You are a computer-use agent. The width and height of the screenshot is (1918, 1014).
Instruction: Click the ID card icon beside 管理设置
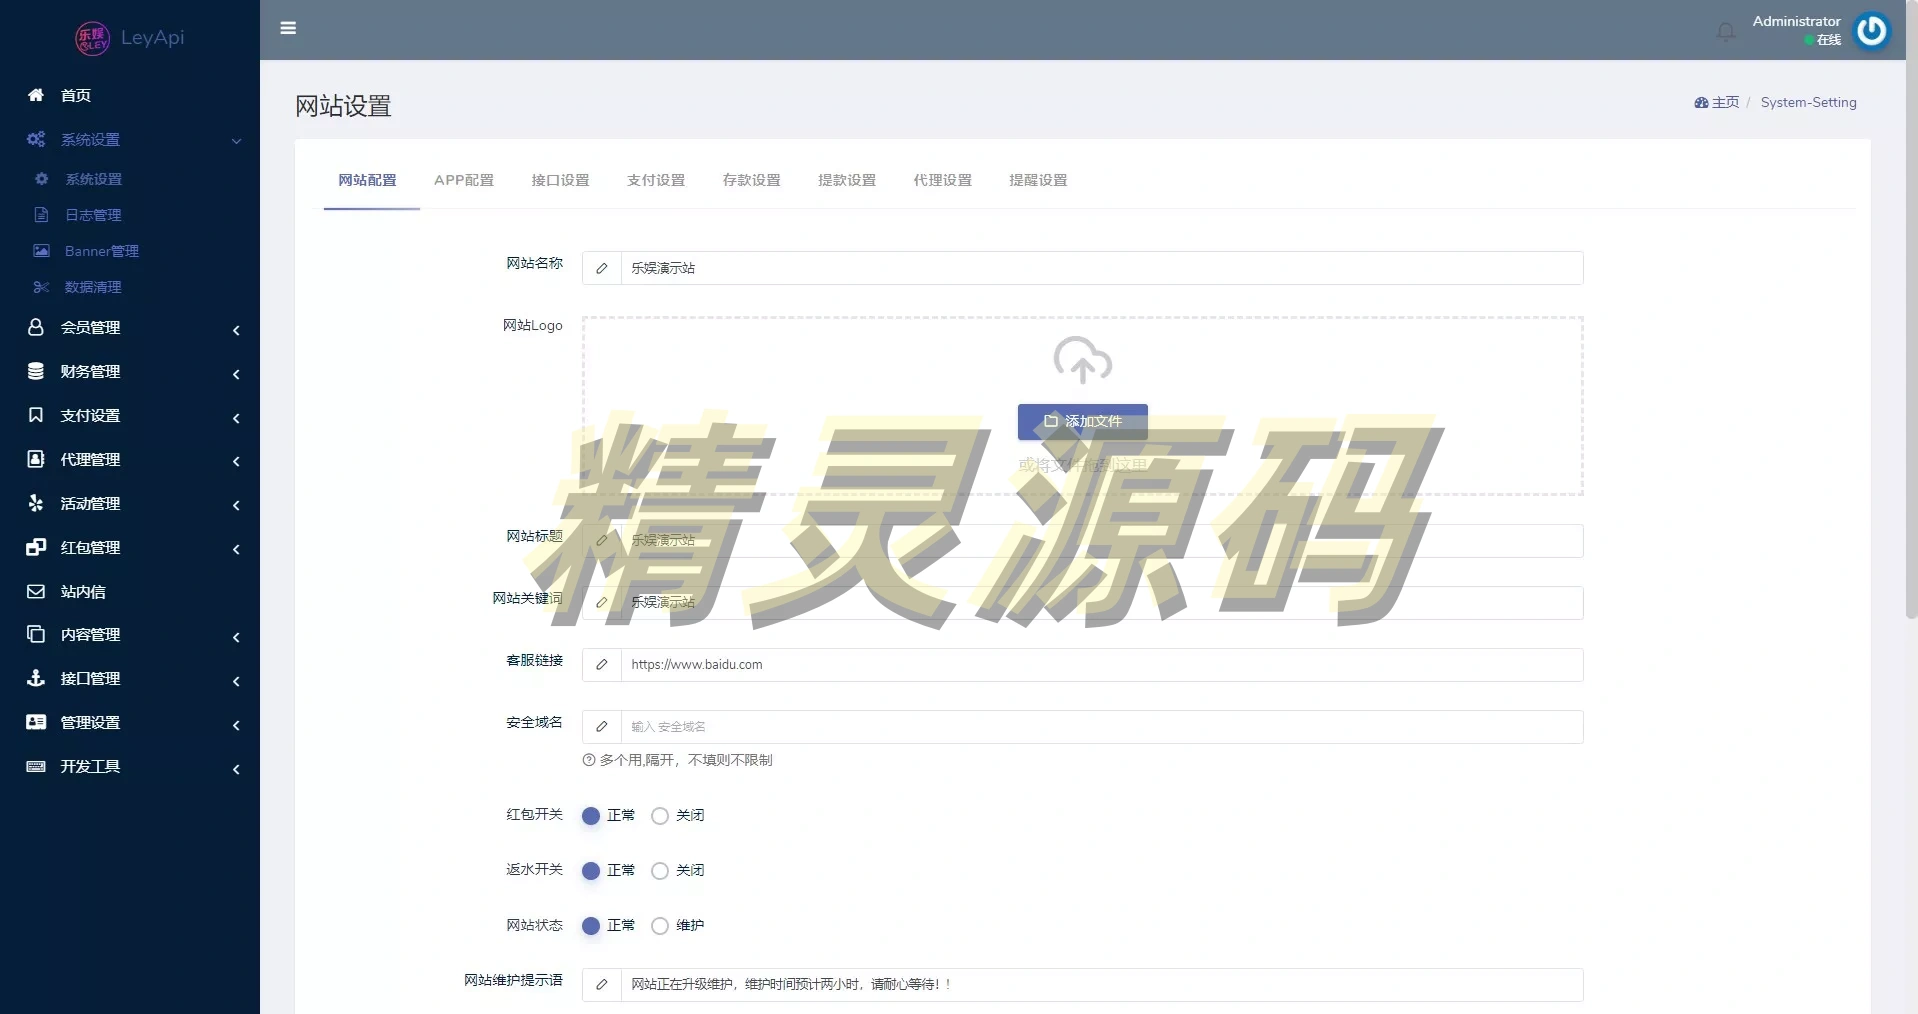36,722
